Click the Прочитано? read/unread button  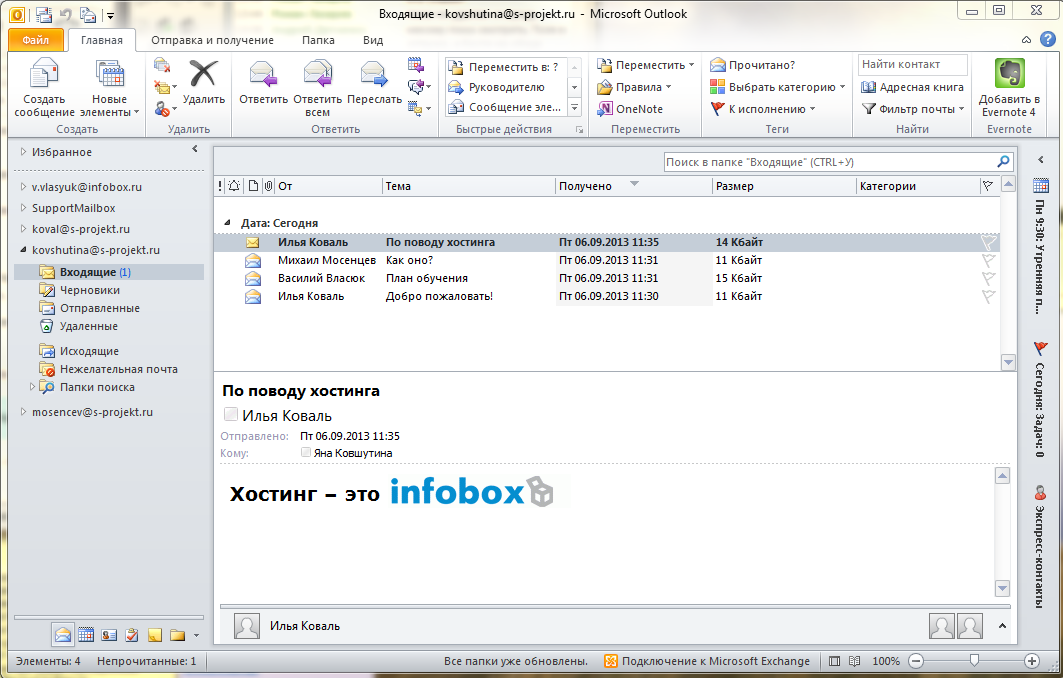(753, 65)
